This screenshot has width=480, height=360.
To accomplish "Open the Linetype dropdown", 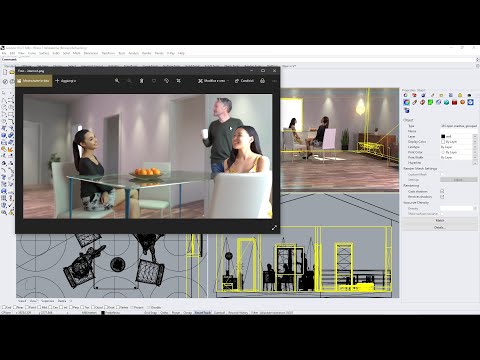I will coord(475,147).
